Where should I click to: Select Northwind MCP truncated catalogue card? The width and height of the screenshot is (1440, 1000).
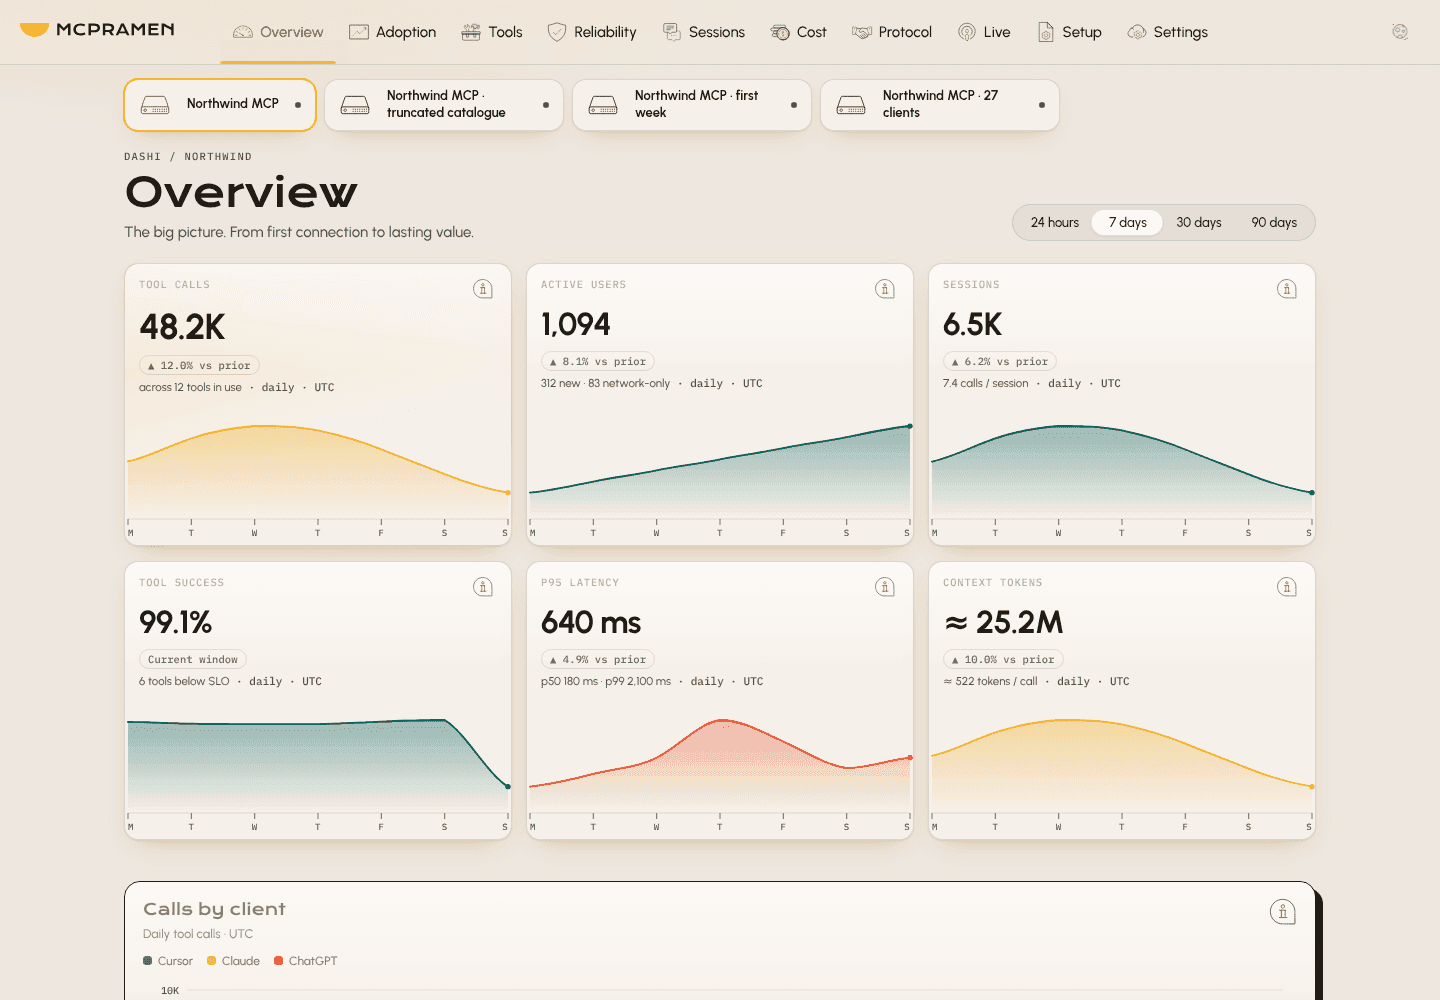point(444,105)
